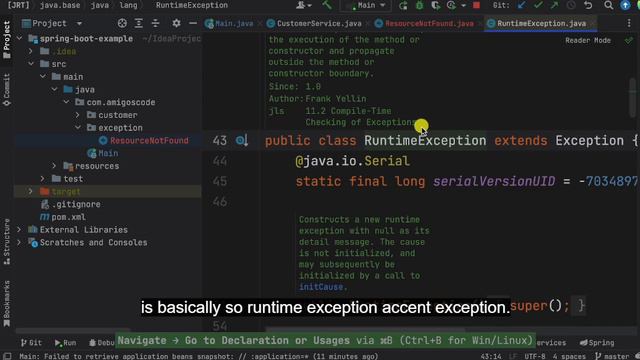This screenshot has width=640, height=360.
Task: Click the Collapse All icon in Project panel
Action: (x=156, y=23)
